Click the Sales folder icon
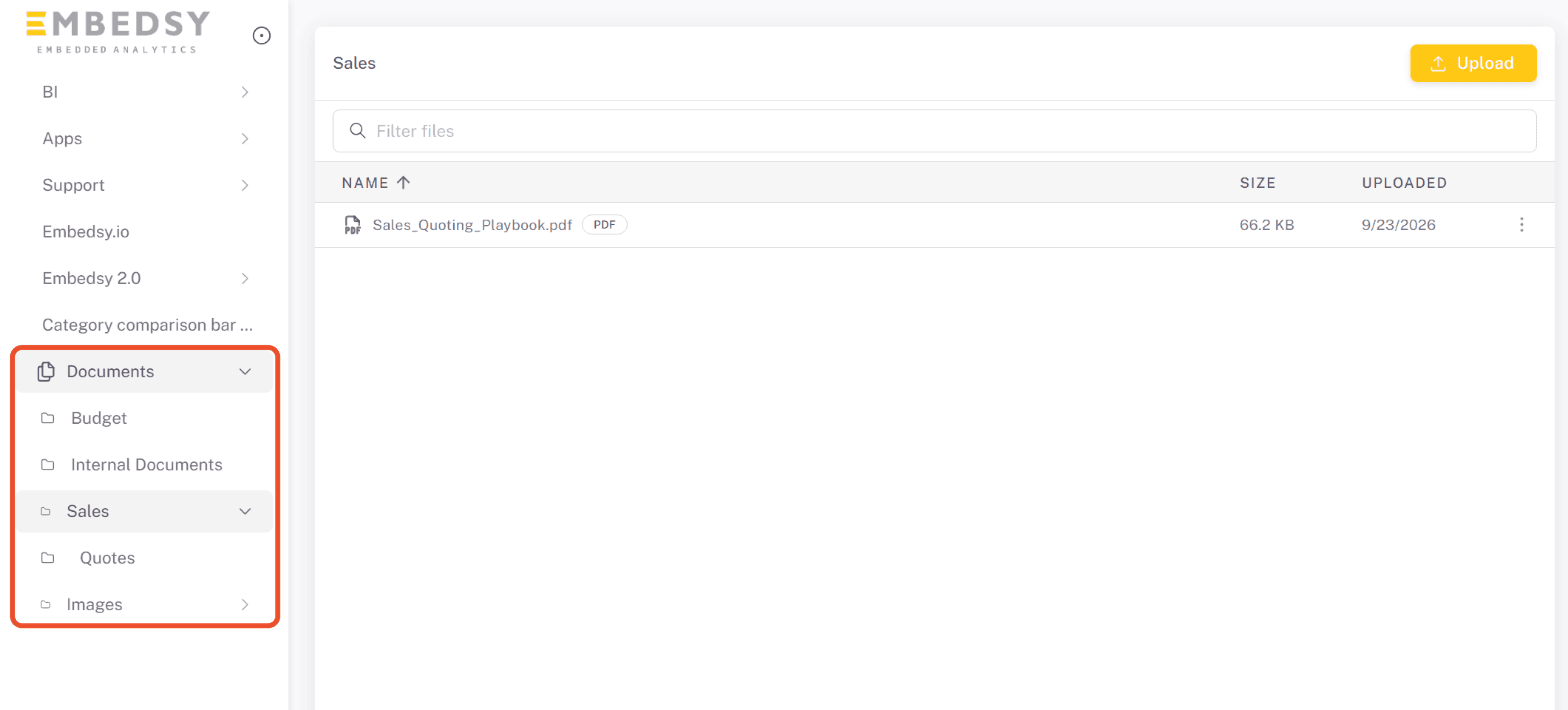 click(x=45, y=511)
